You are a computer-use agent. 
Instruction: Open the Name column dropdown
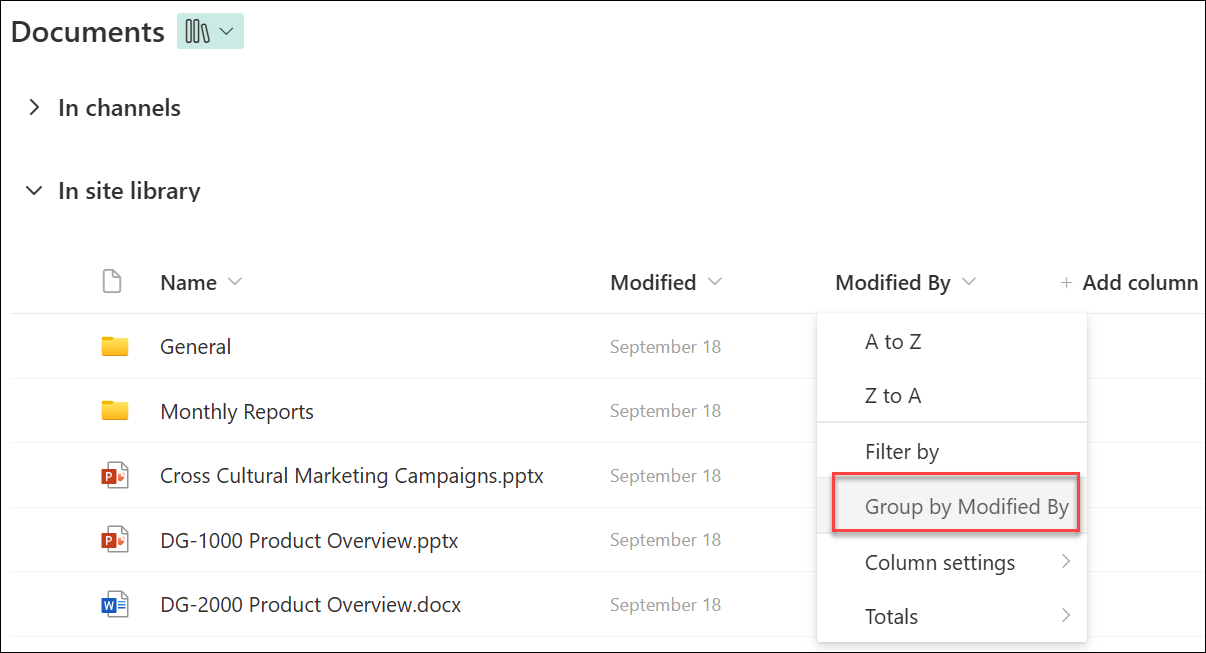click(x=238, y=283)
